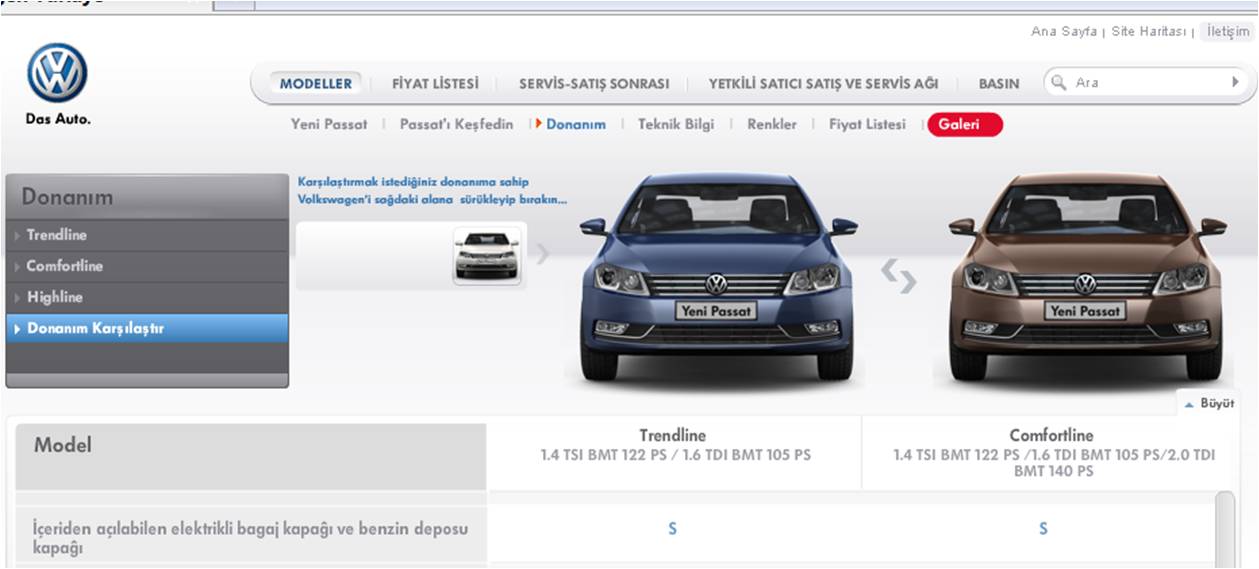Click the search magnifier icon

(1059, 83)
